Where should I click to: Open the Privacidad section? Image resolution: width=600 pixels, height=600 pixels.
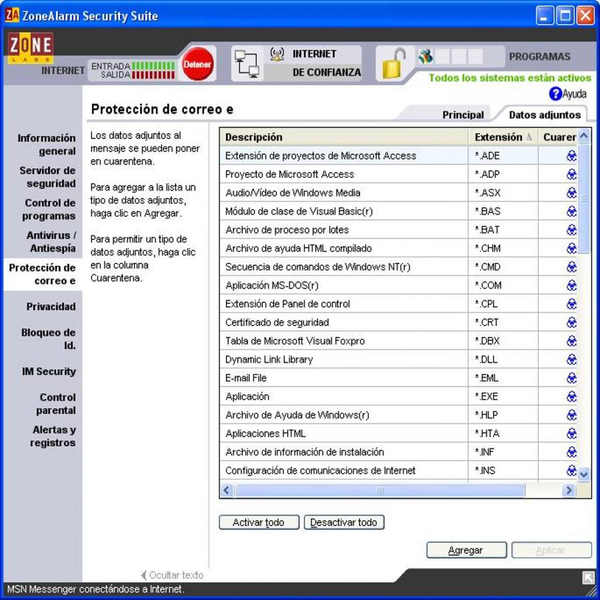pyautogui.click(x=51, y=307)
